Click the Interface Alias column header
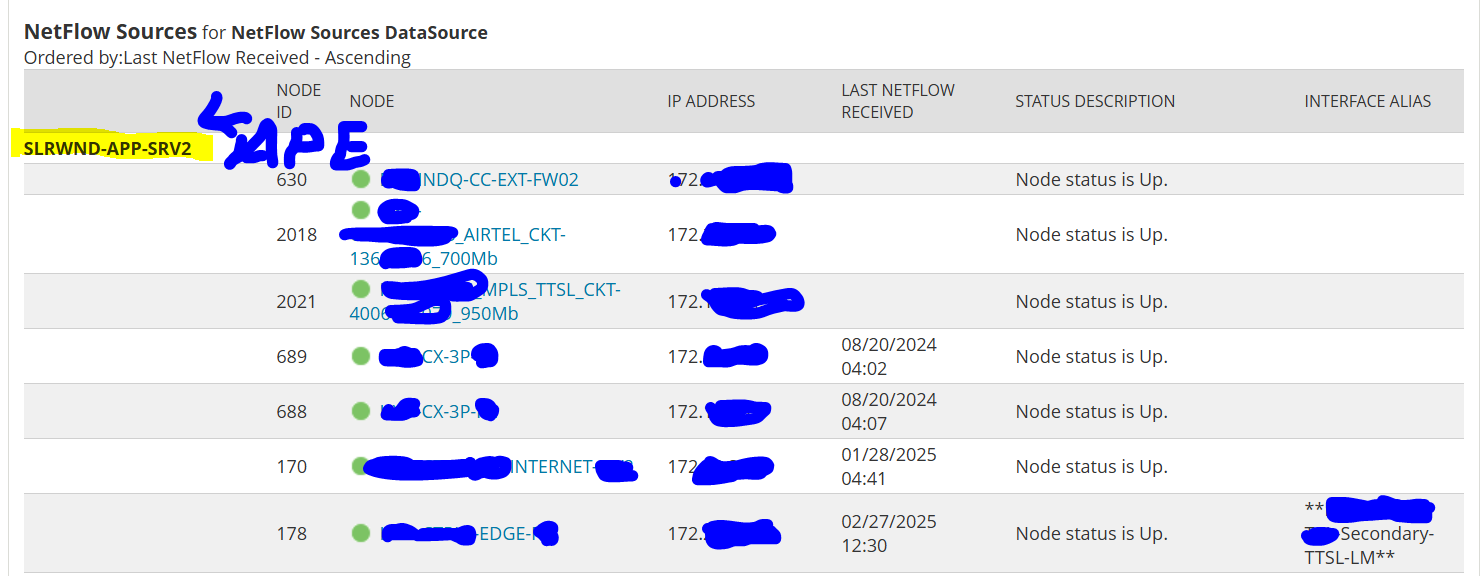The width and height of the screenshot is (1481, 576). pos(1367,101)
